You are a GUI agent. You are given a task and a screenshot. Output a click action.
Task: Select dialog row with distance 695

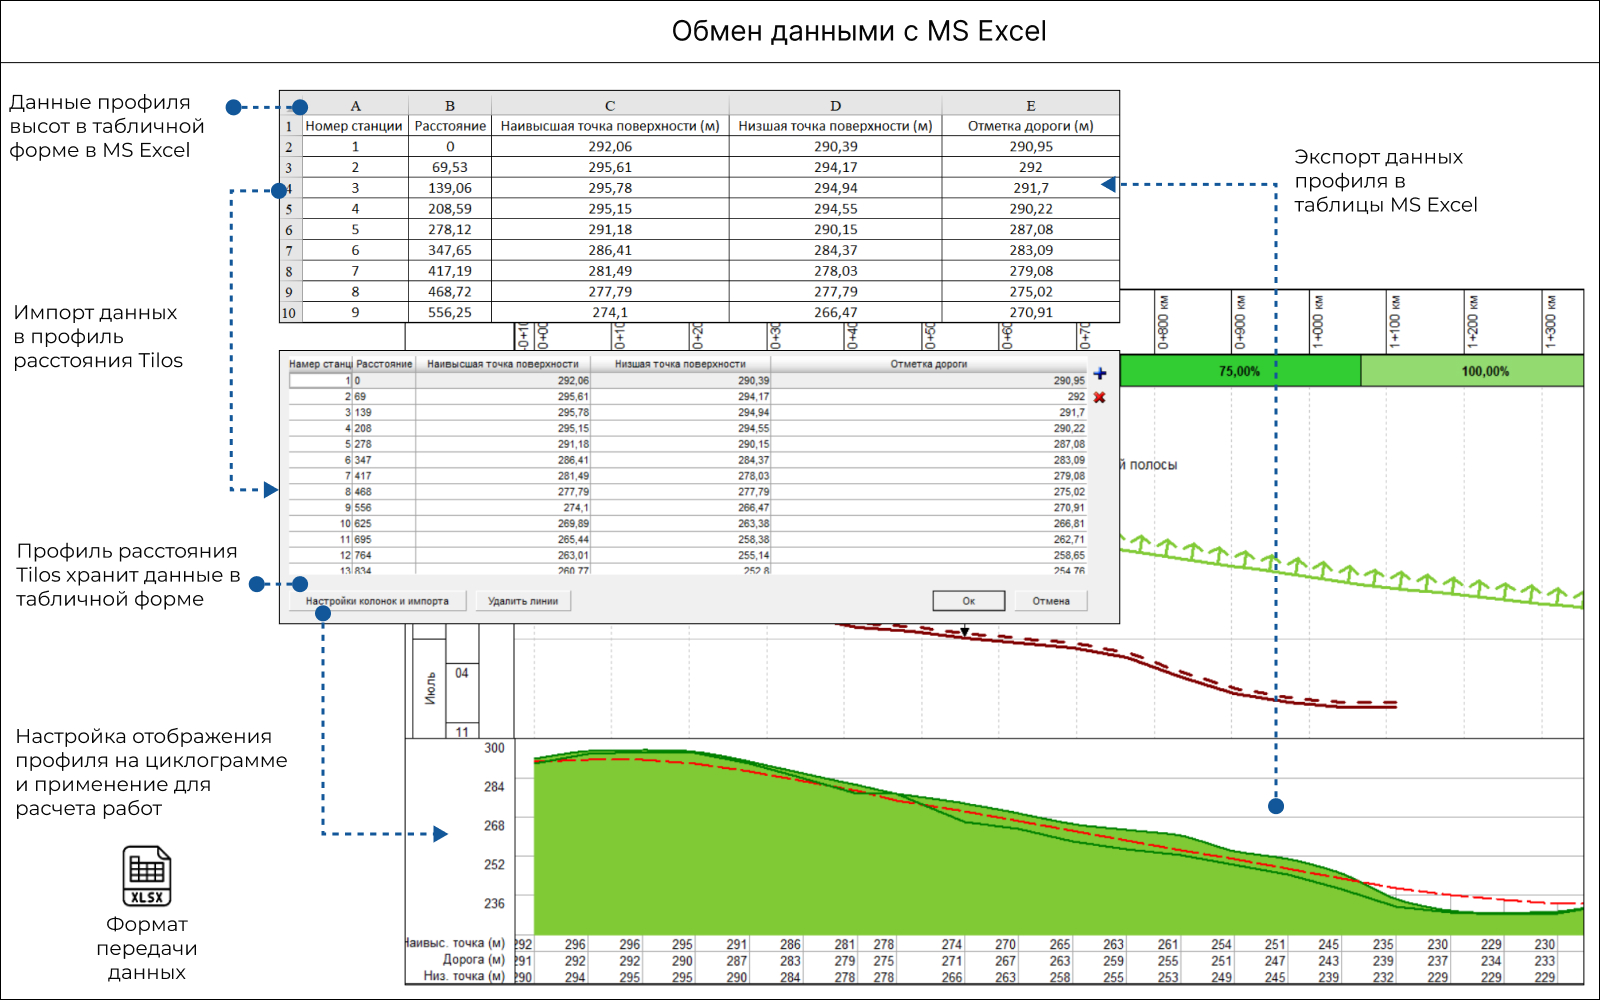pos(688,539)
